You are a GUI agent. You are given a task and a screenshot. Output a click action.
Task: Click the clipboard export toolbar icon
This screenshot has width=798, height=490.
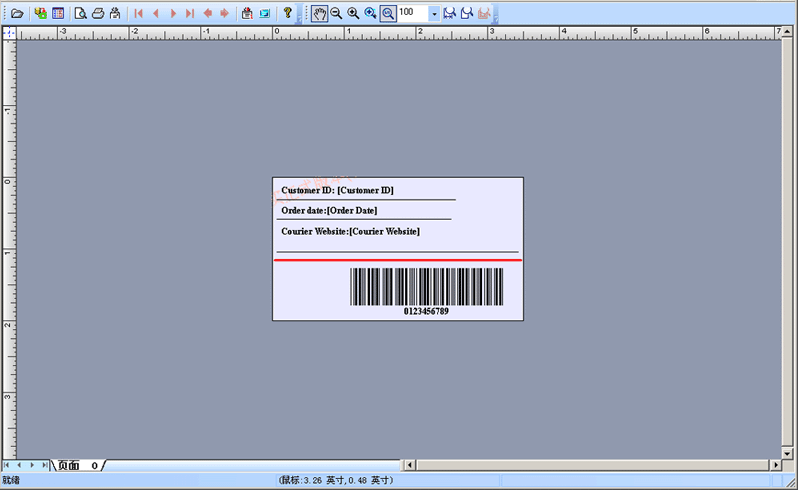point(247,13)
